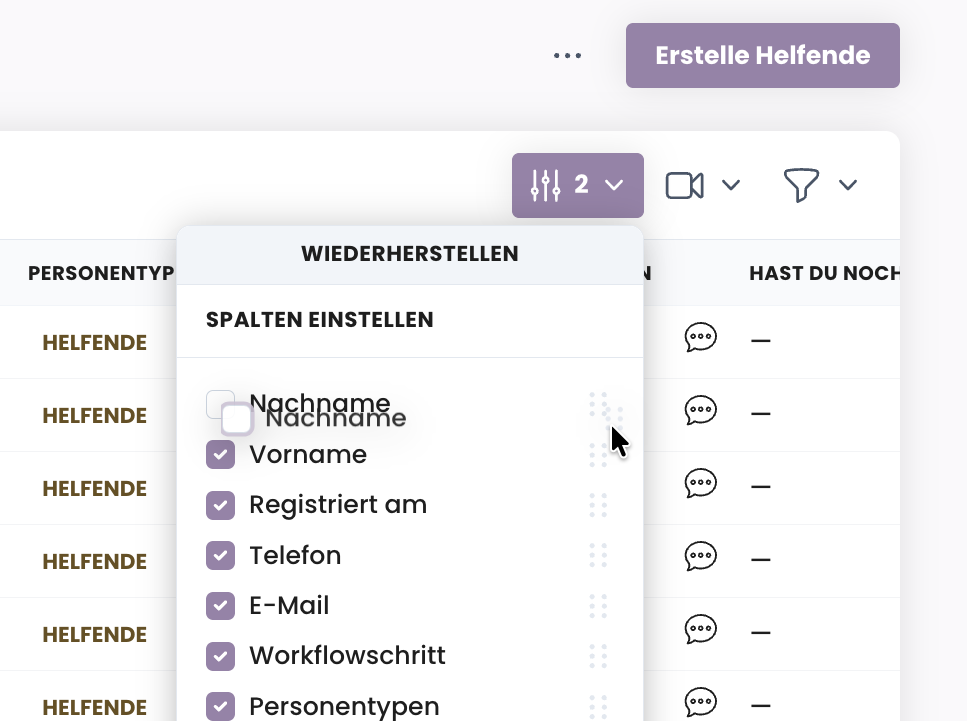Screen dimensions: 967x721
Task: Click the funnel filter icon
Action: point(801,184)
